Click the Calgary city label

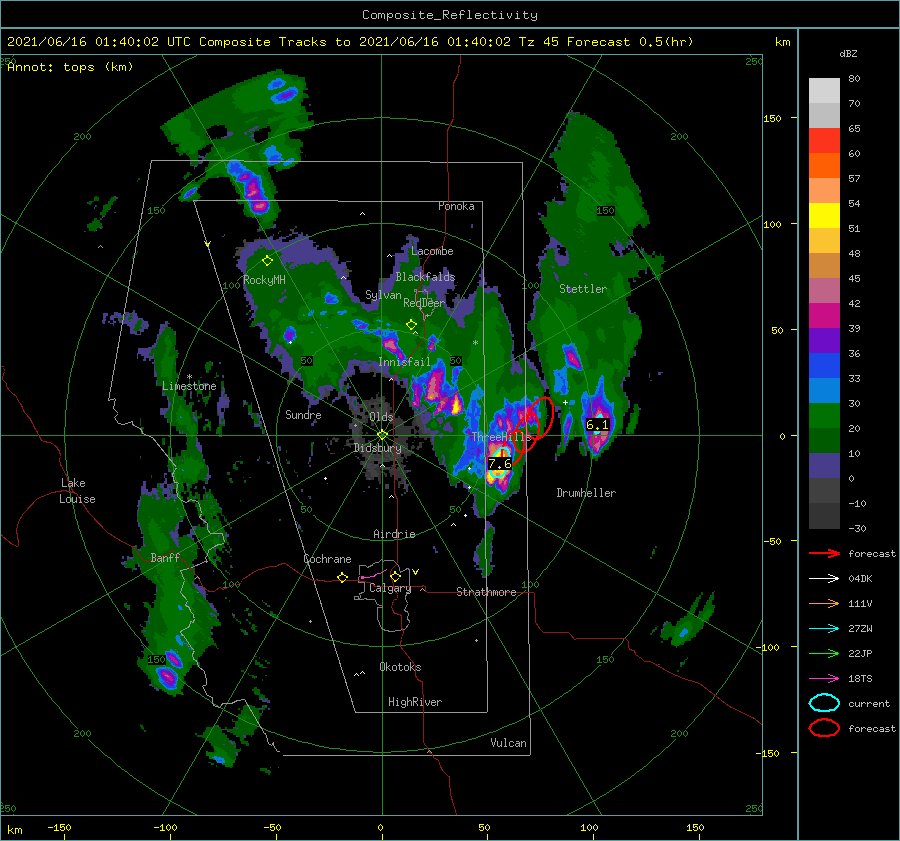pyautogui.click(x=390, y=588)
